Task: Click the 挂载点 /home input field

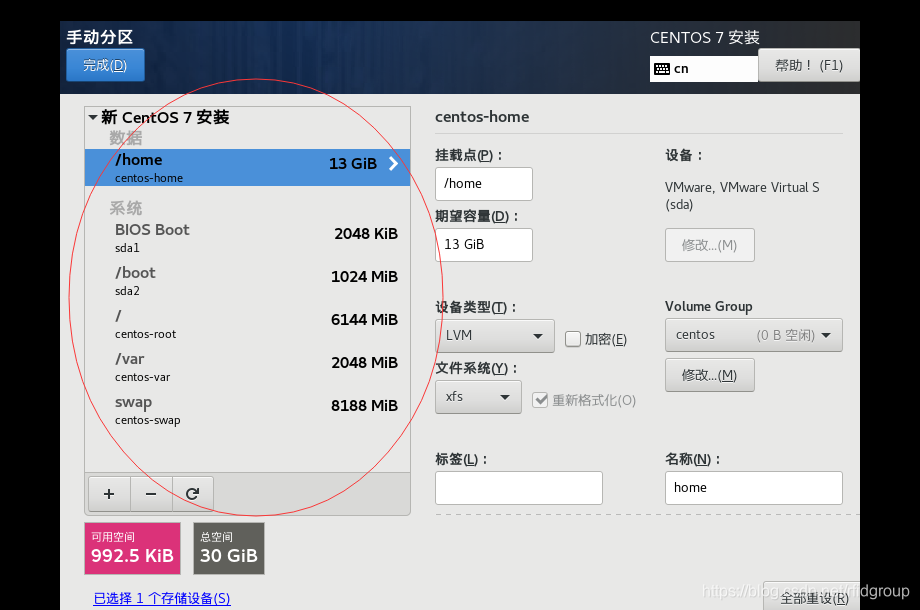Action: pos(483,184)
